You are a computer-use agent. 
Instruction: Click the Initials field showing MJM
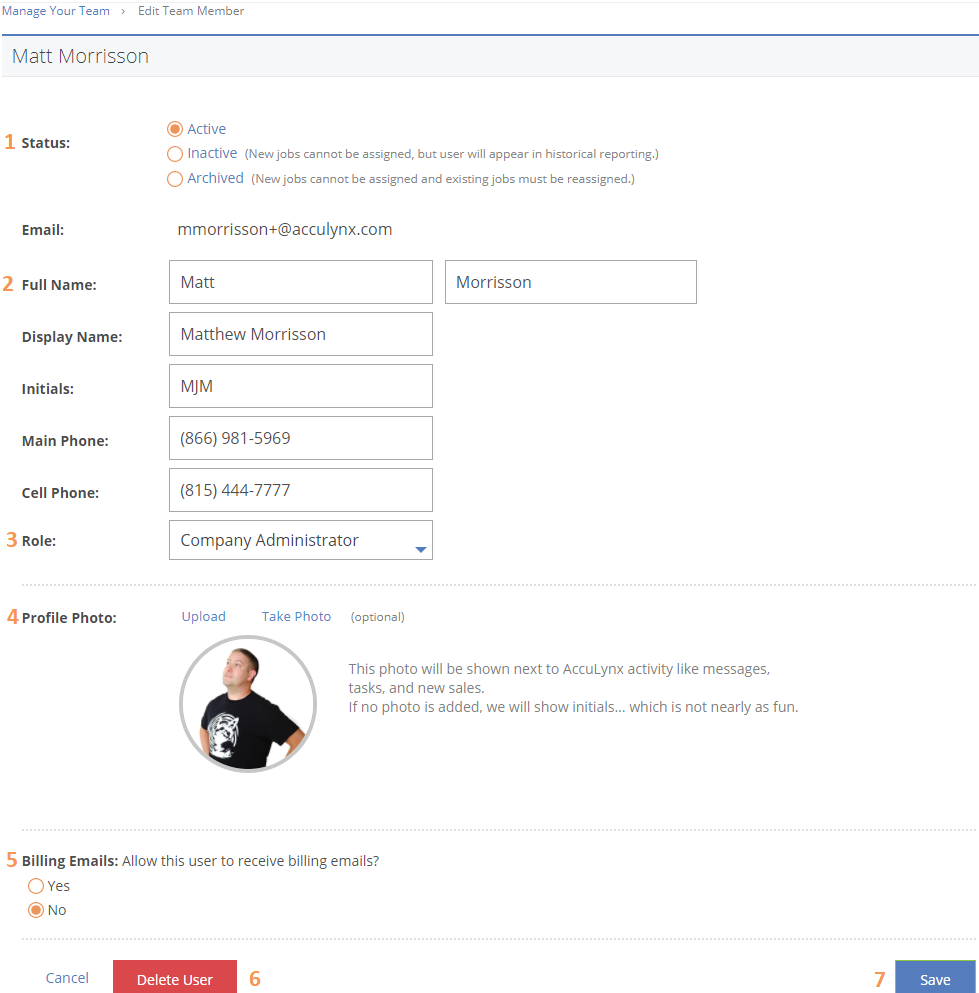[301, 386]
